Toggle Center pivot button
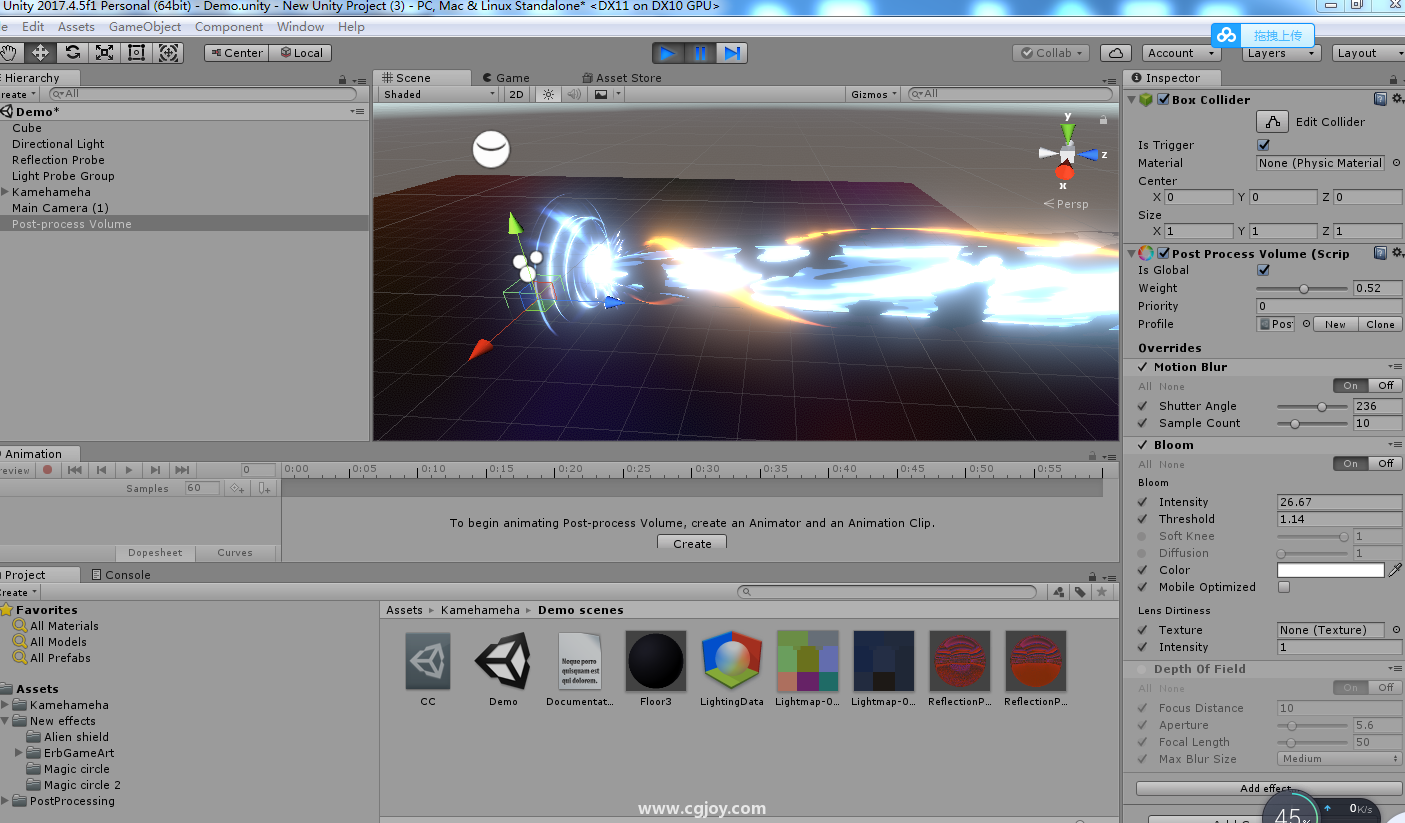The image size is (1405, 823). 236,53
